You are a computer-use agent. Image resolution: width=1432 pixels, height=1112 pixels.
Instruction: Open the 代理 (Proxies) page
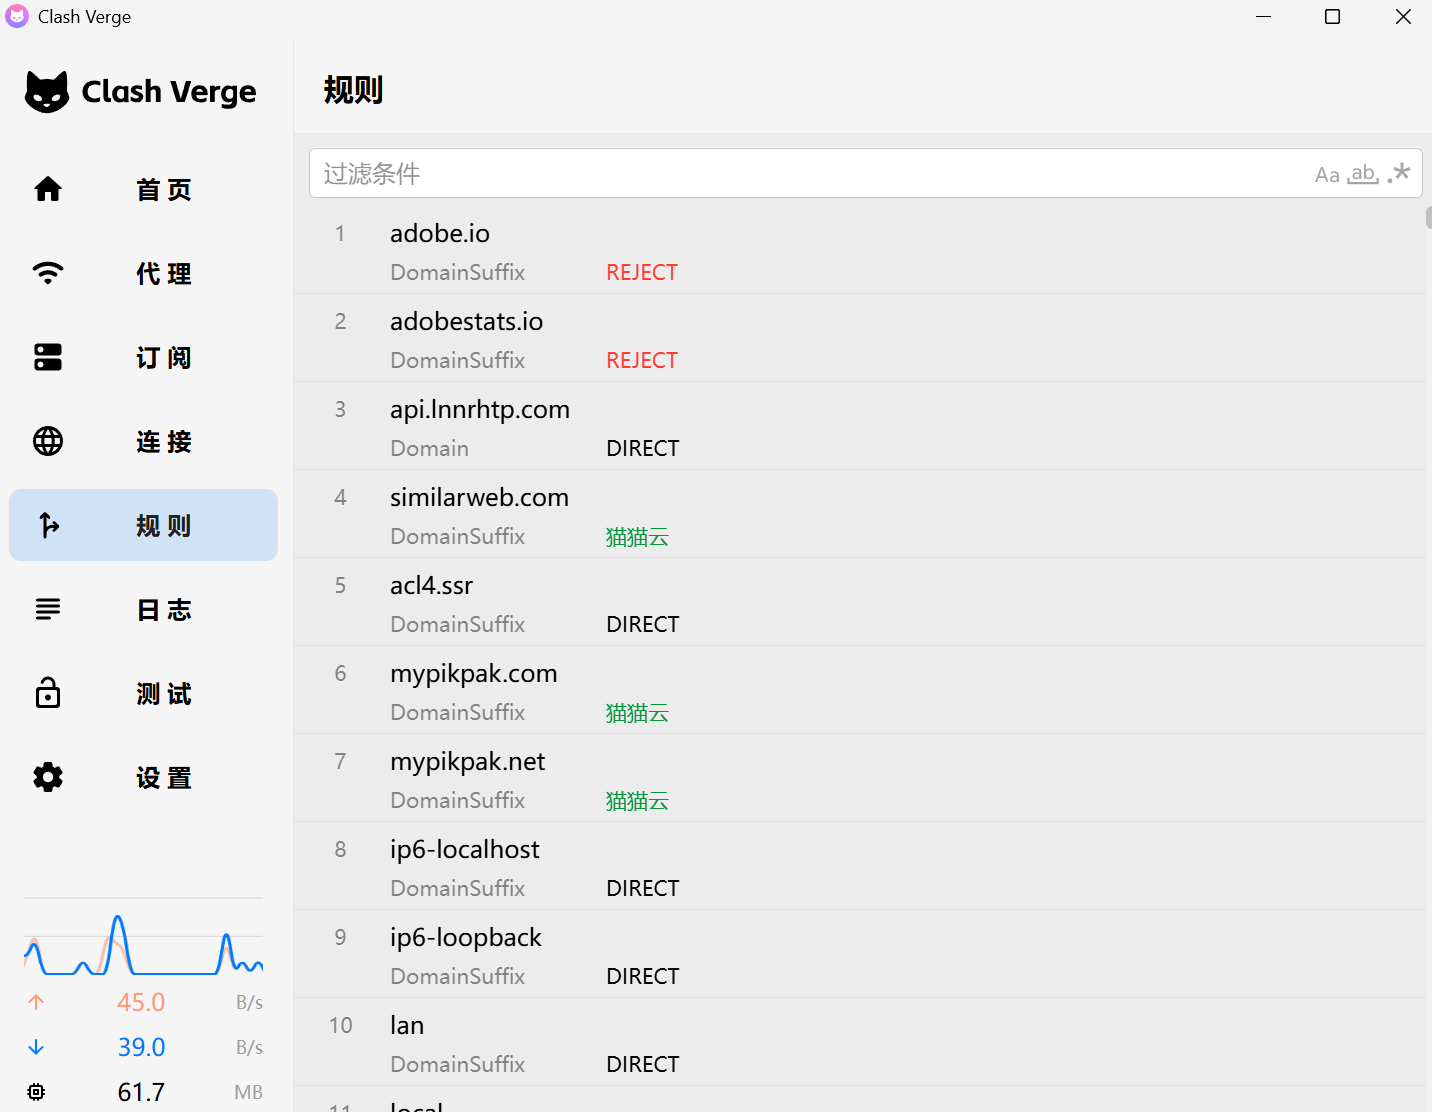tap(164, 273)
